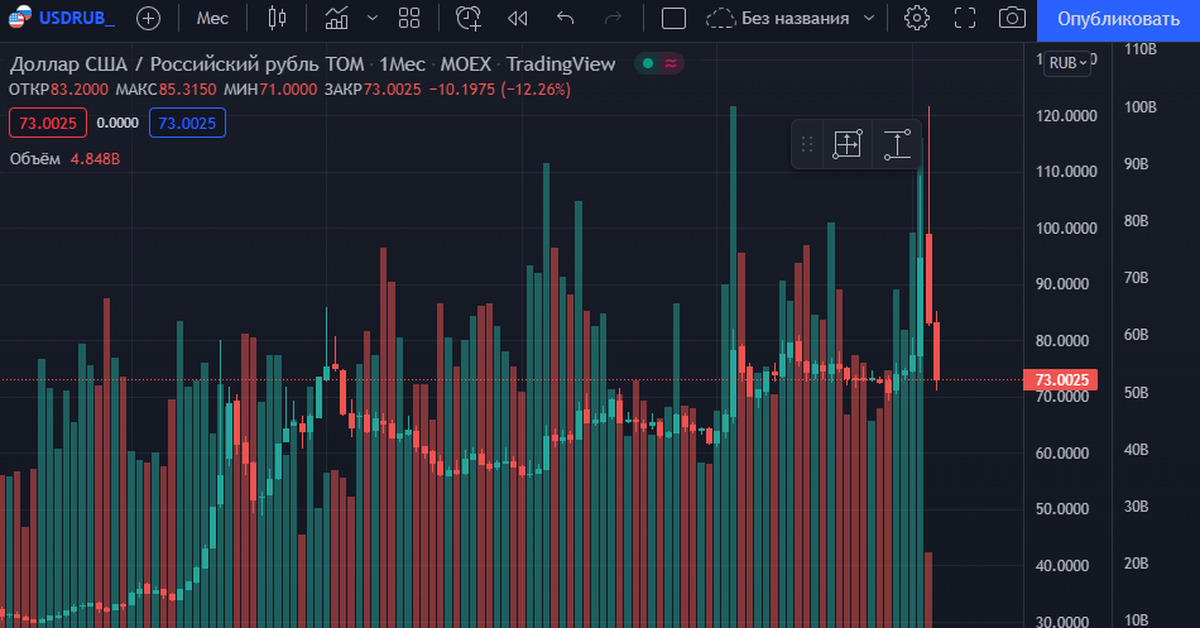Viewport: 1200px width, 628px height.
Task: Click the green market status indicator pill
Action: 660,64
